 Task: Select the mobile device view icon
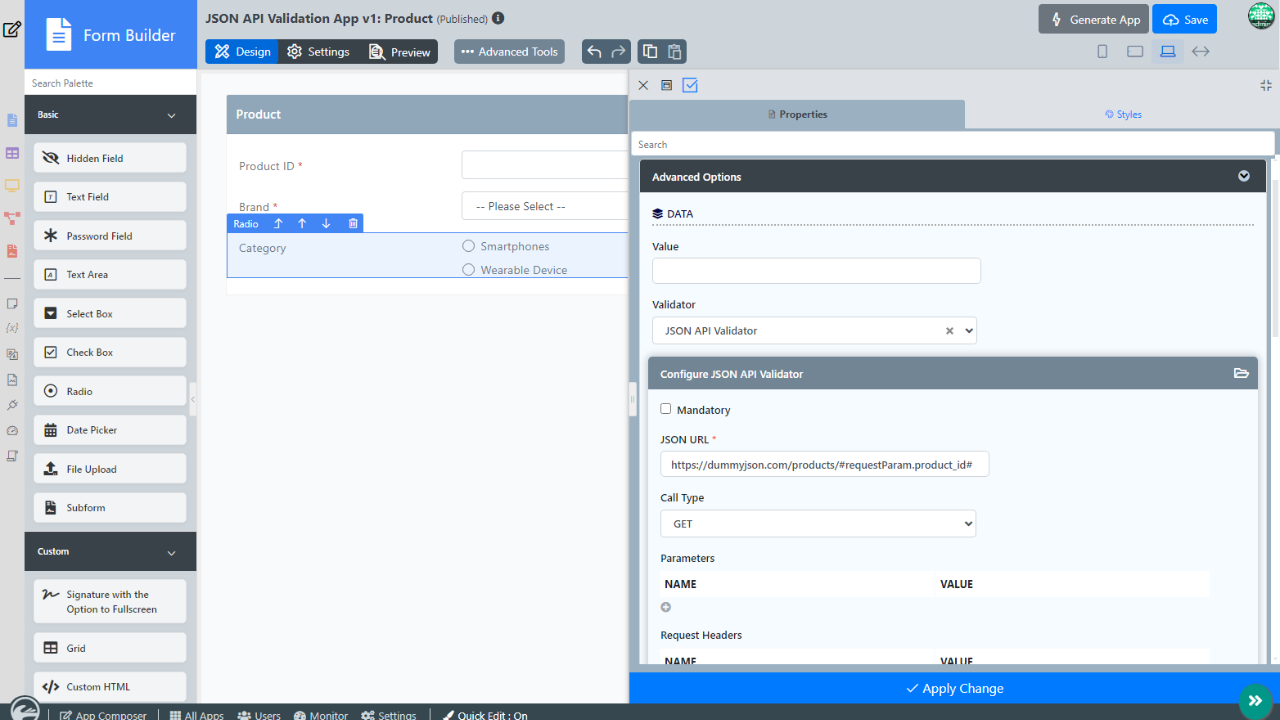1102,52
